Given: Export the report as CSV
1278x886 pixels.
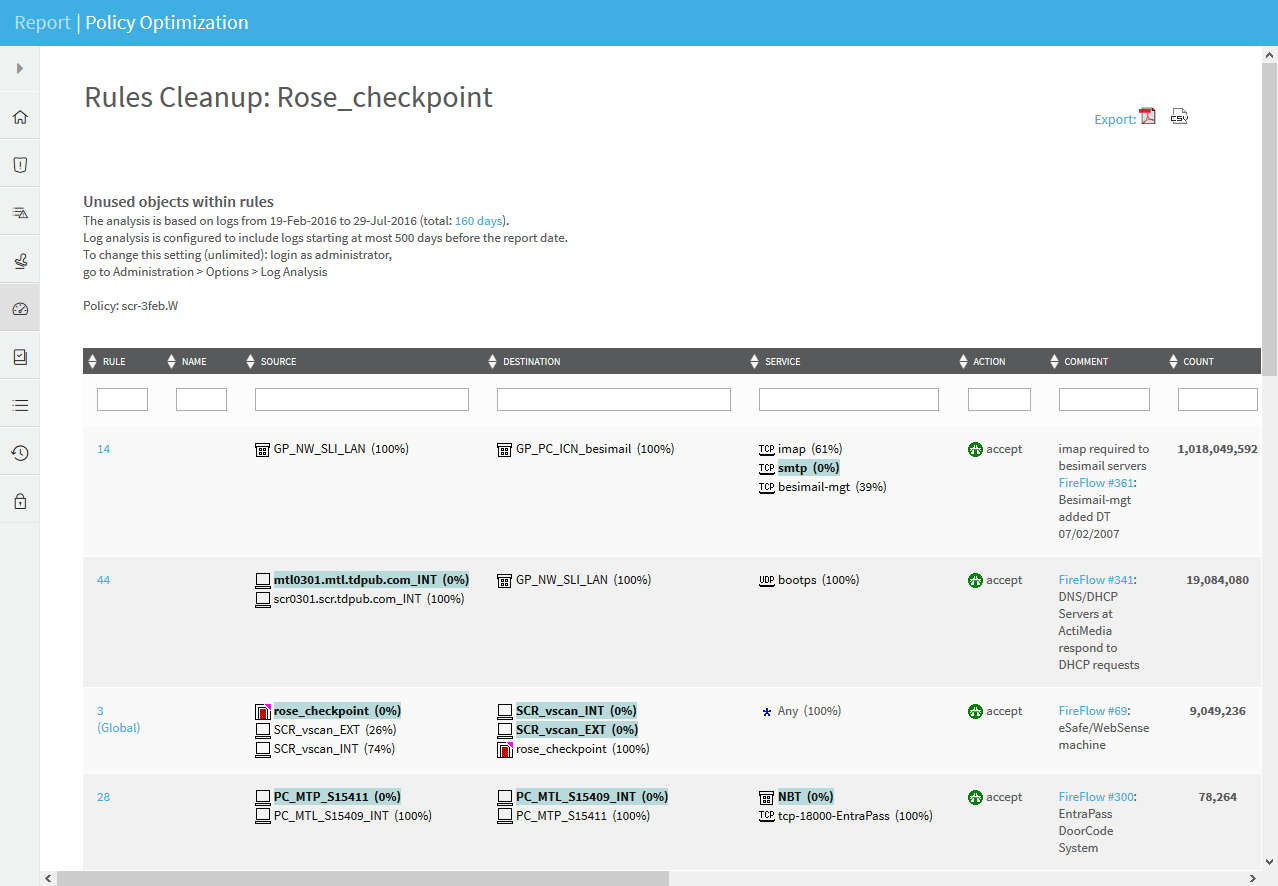Looking at the screenshot, I should click(x=1180, y=117).
